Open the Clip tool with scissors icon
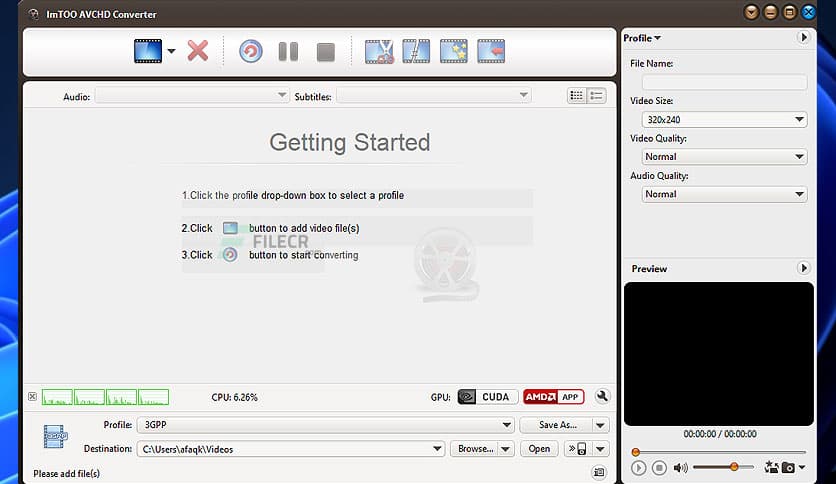This screenshot has width=836, height=484. 379,52
